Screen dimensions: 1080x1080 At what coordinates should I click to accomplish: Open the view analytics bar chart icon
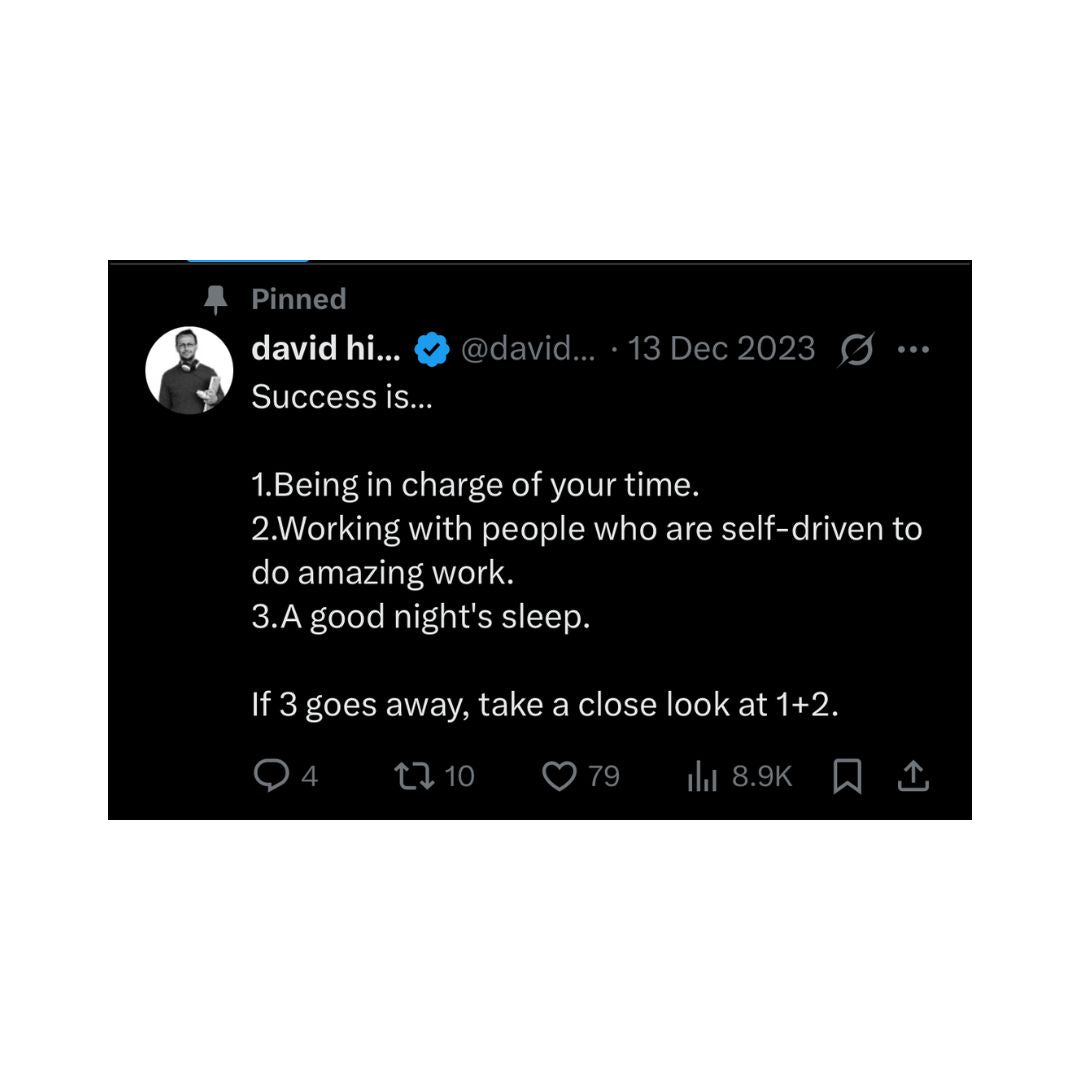(x=702, y=776)
